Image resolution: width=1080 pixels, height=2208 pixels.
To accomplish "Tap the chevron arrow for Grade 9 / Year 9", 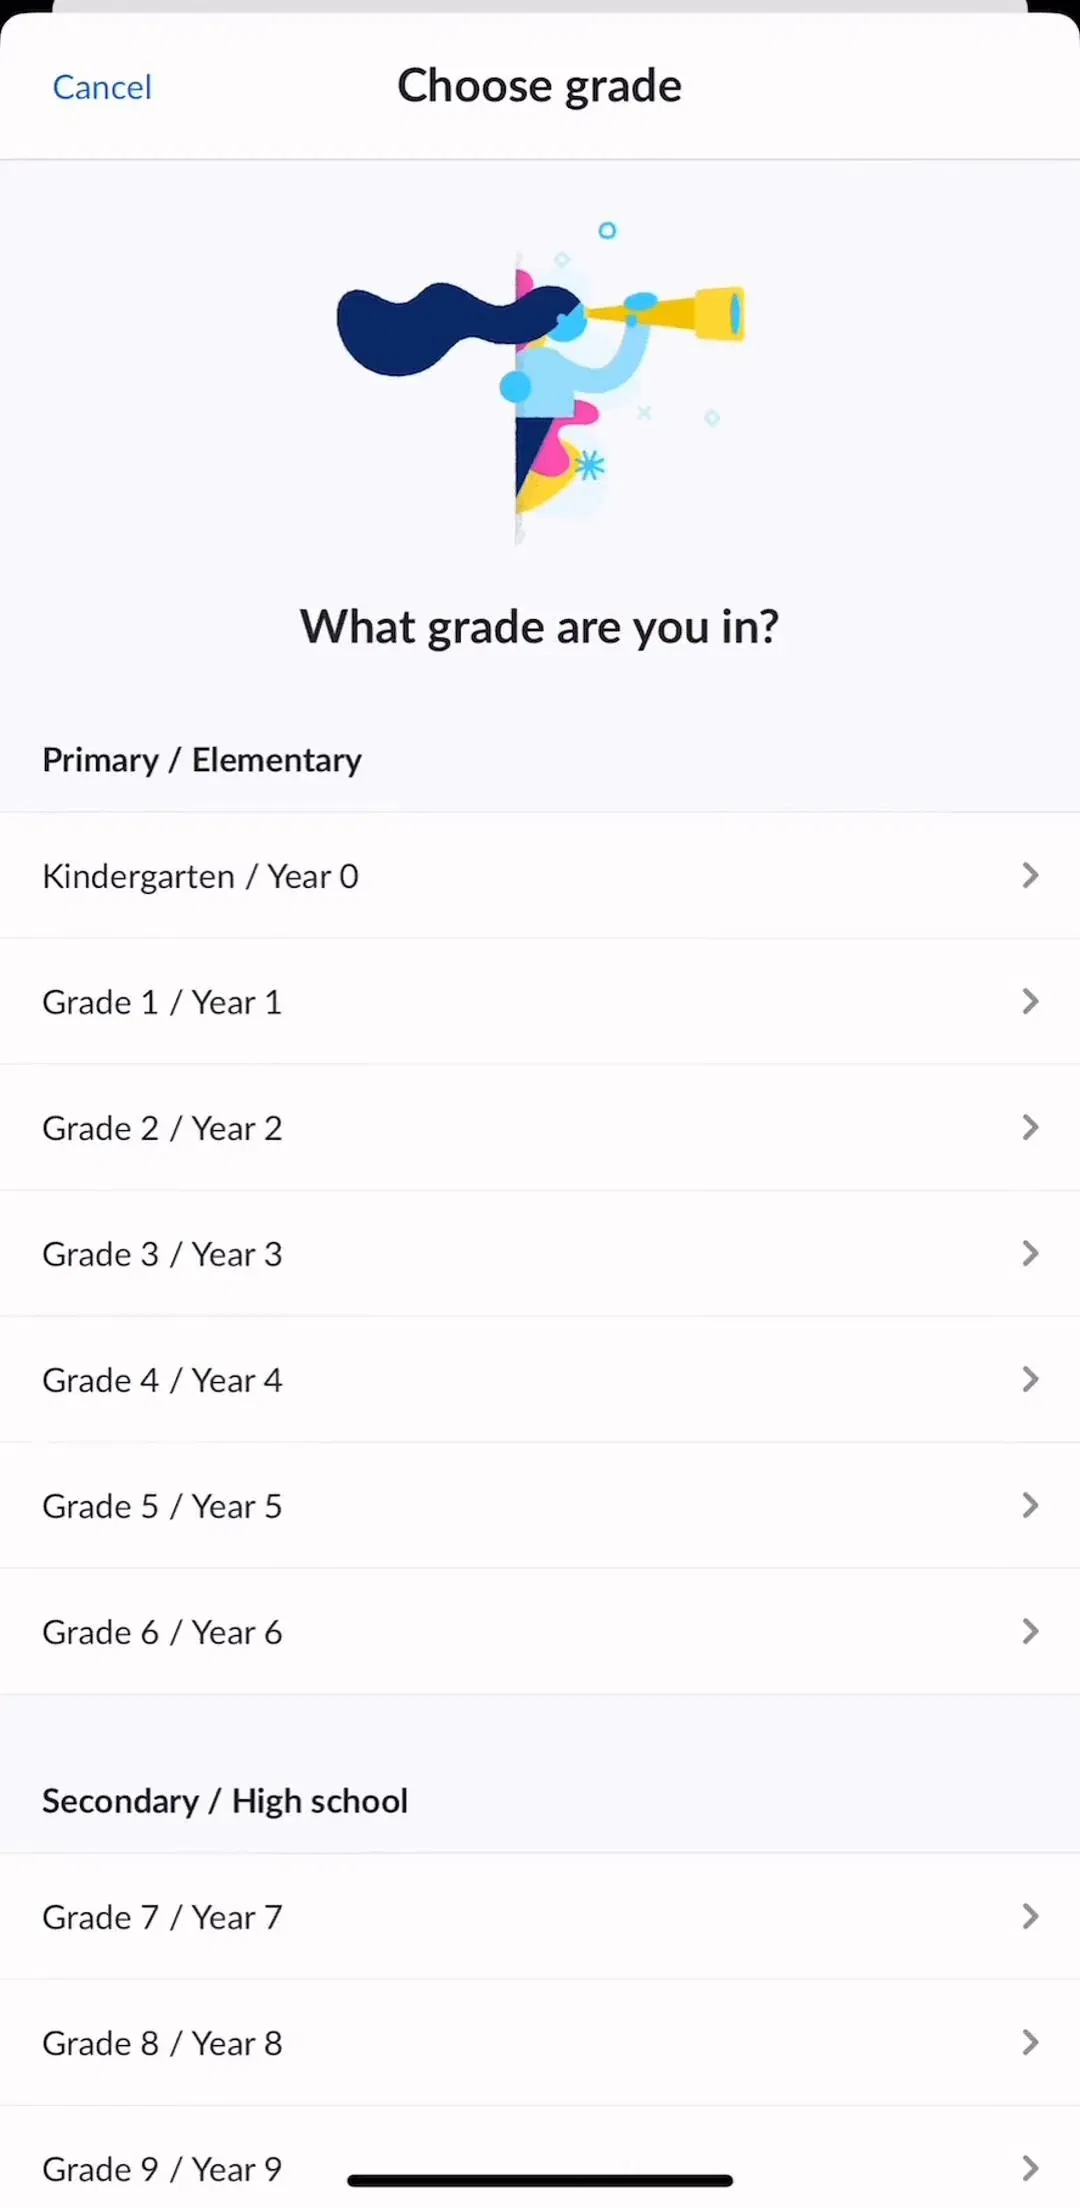I will click(1030, 2169).
